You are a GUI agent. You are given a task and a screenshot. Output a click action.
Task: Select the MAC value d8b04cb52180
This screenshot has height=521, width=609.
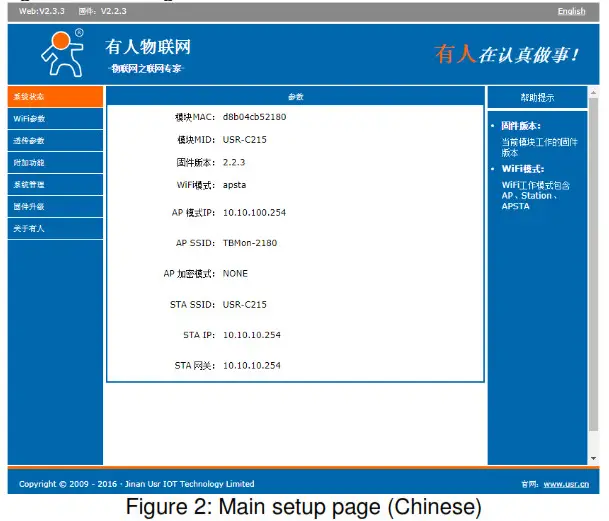[x=254, y=117]
